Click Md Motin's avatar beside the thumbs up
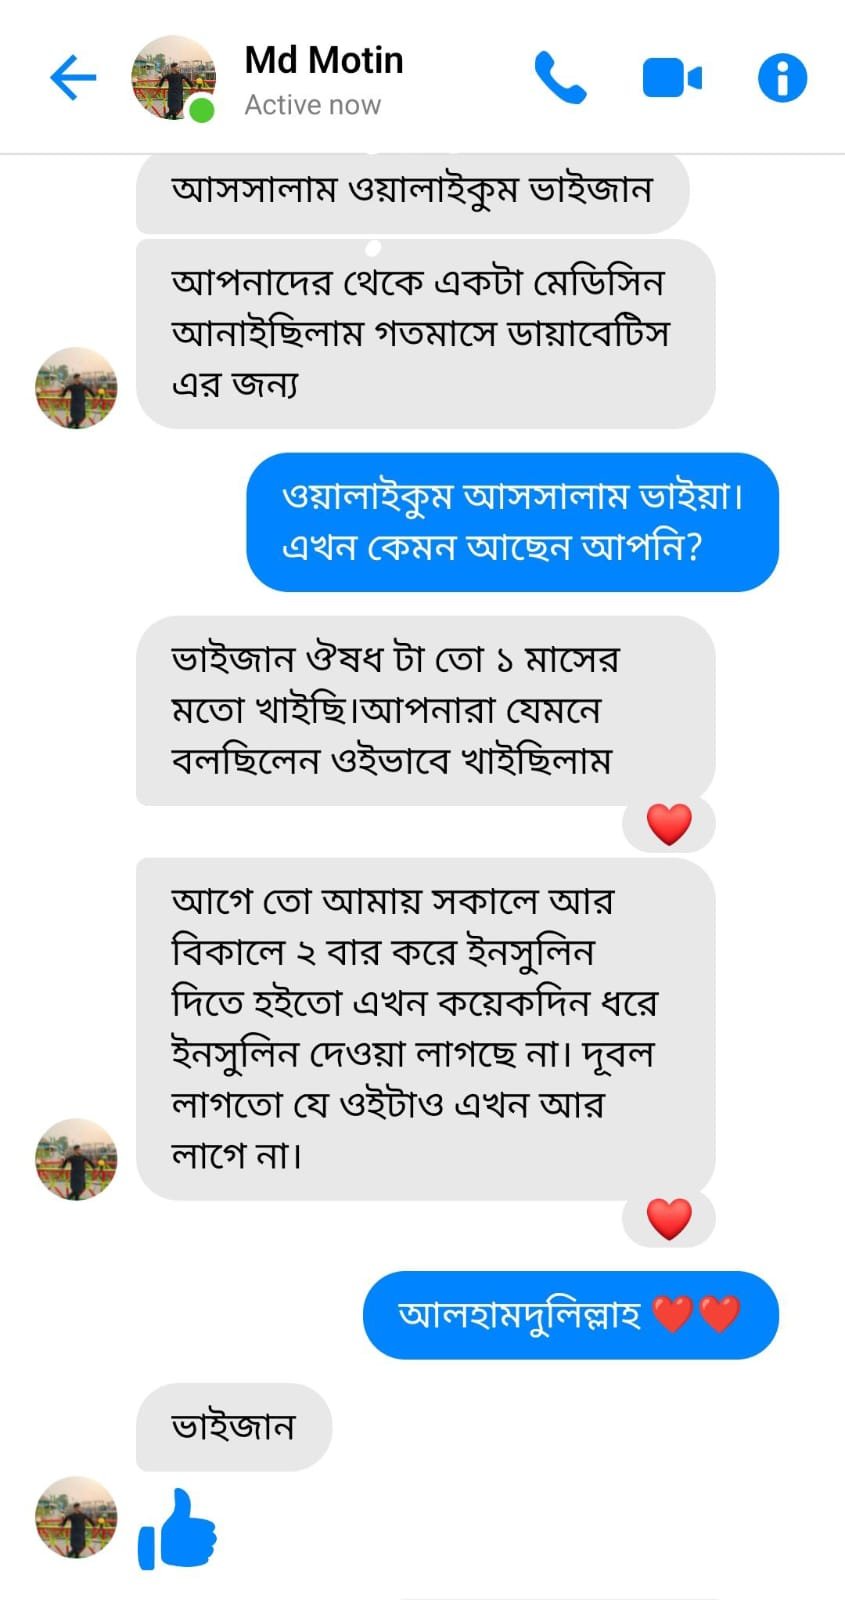 pyautogui.click(x=75, y=1517)
